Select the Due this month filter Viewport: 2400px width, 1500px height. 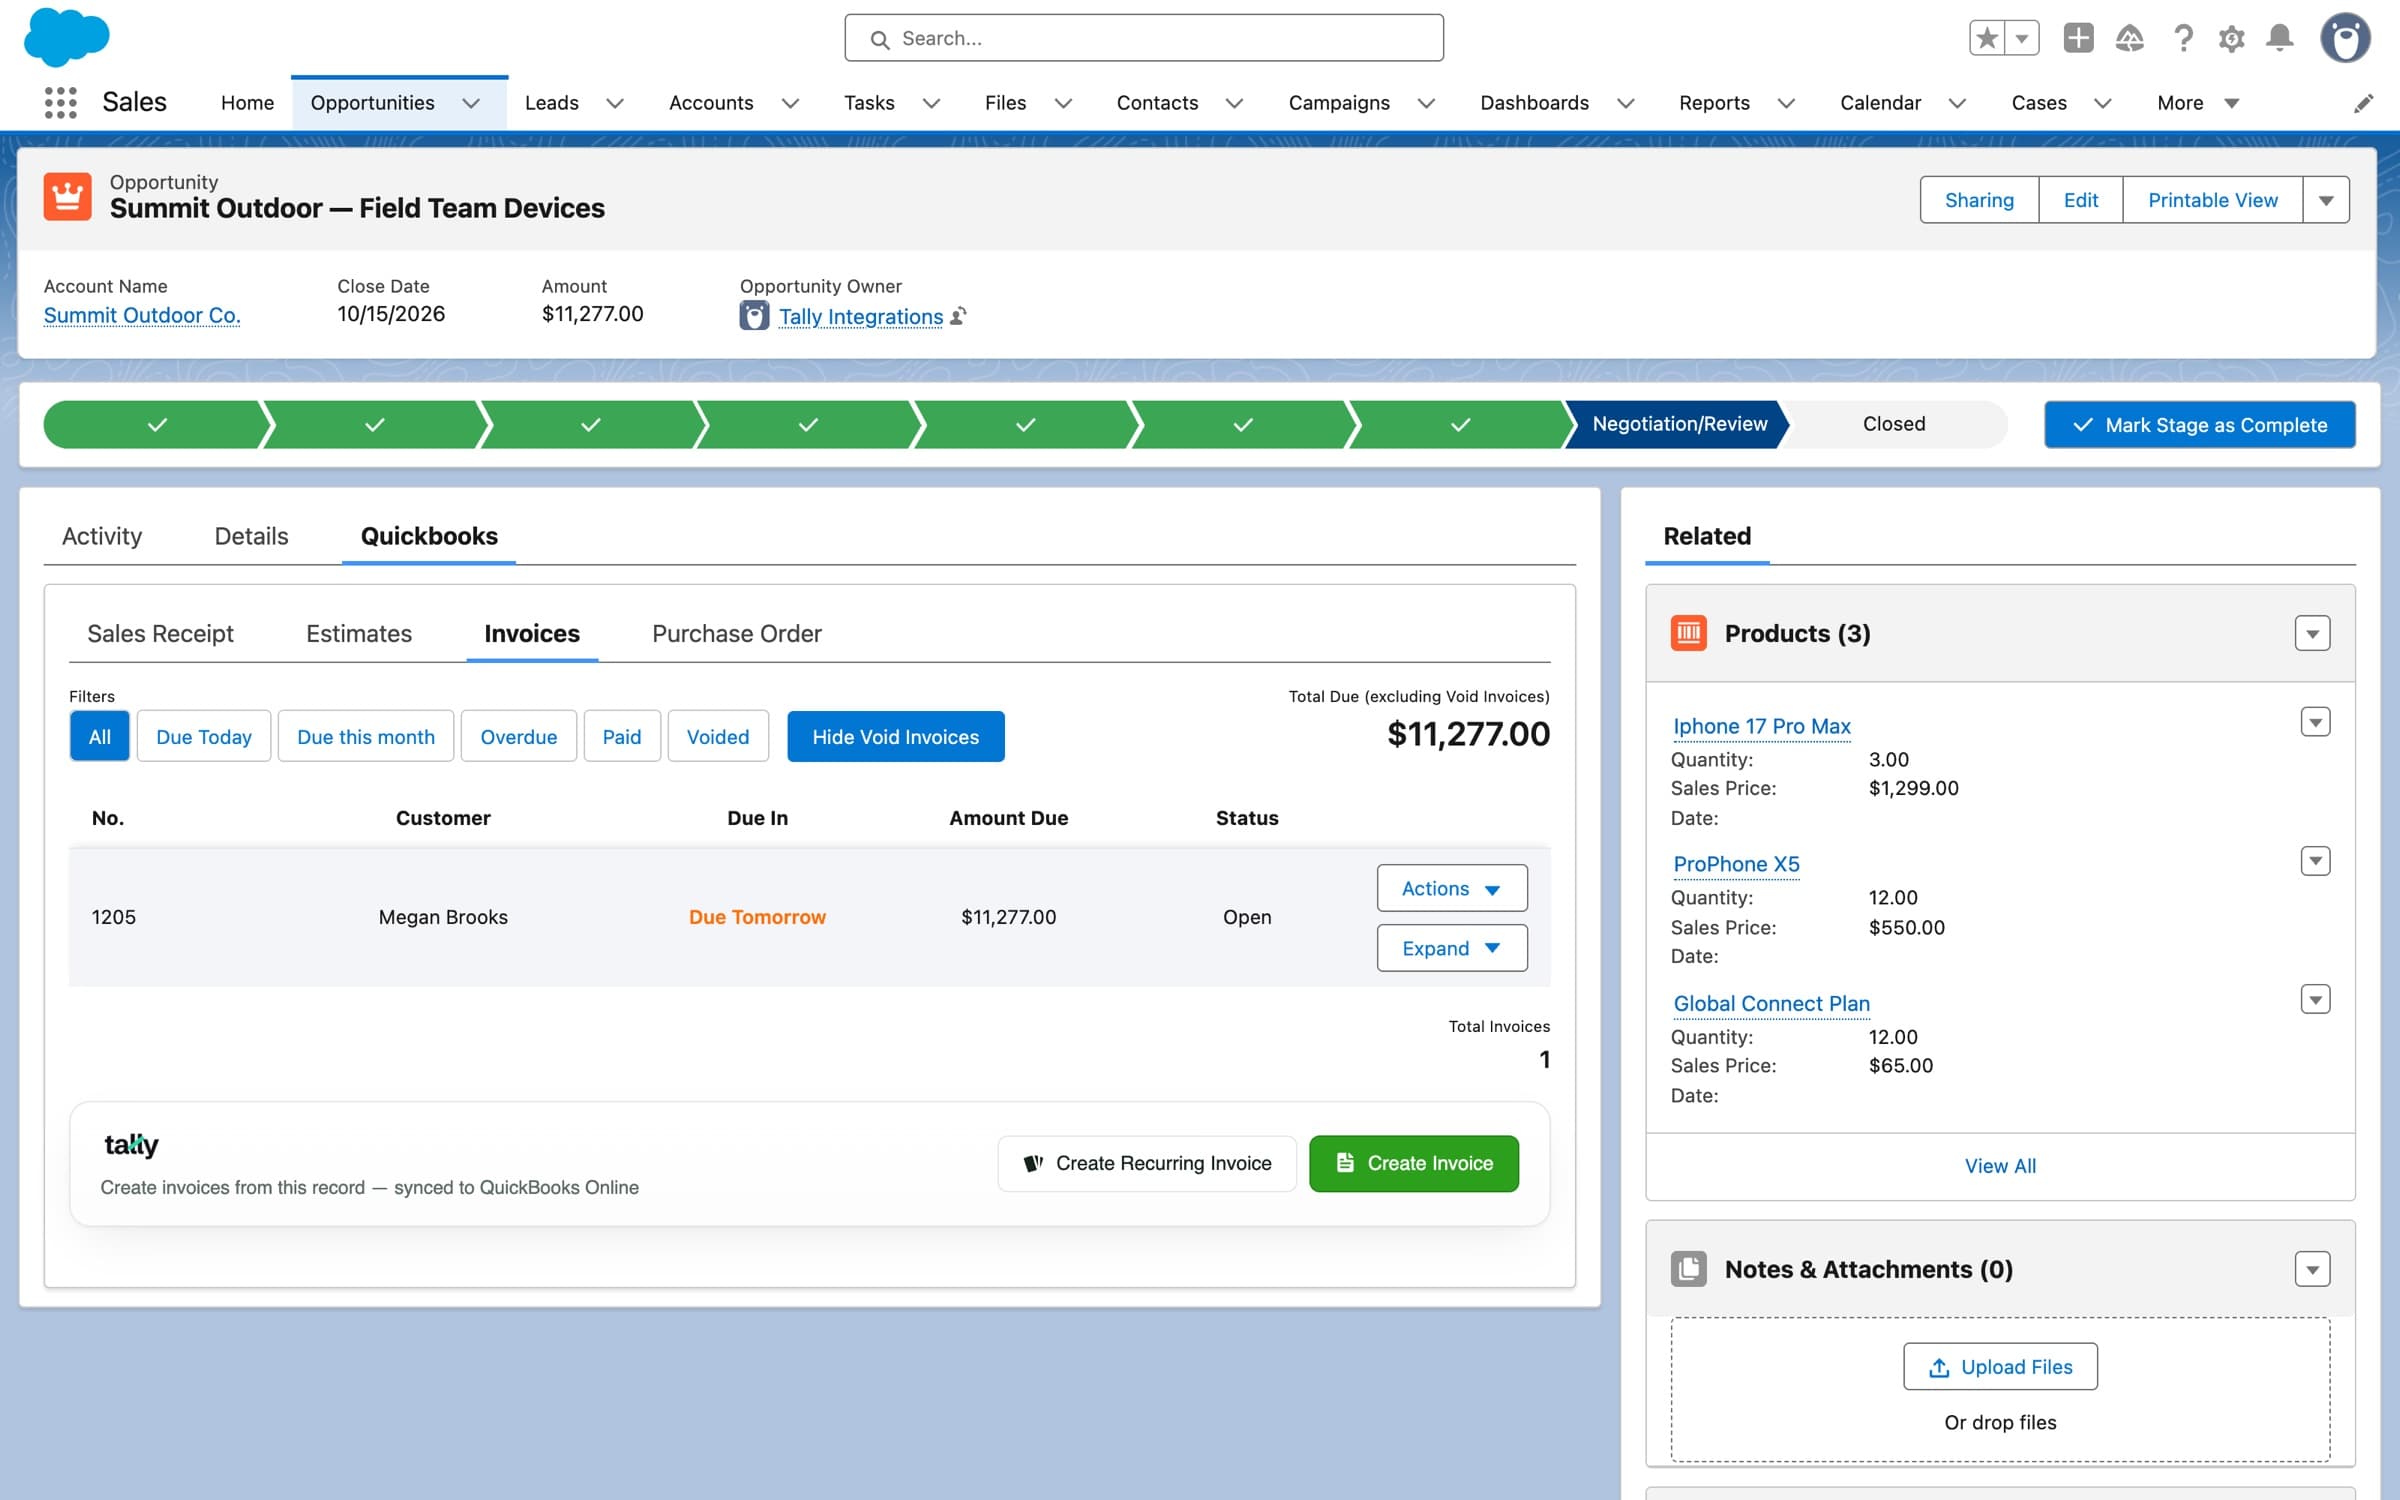366,736
